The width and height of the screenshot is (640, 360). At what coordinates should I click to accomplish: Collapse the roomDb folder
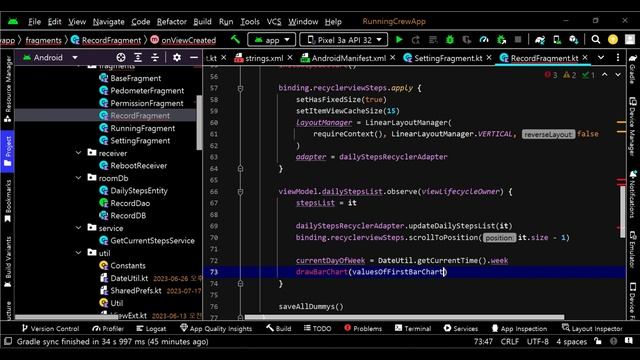click(x=78, y=178)
